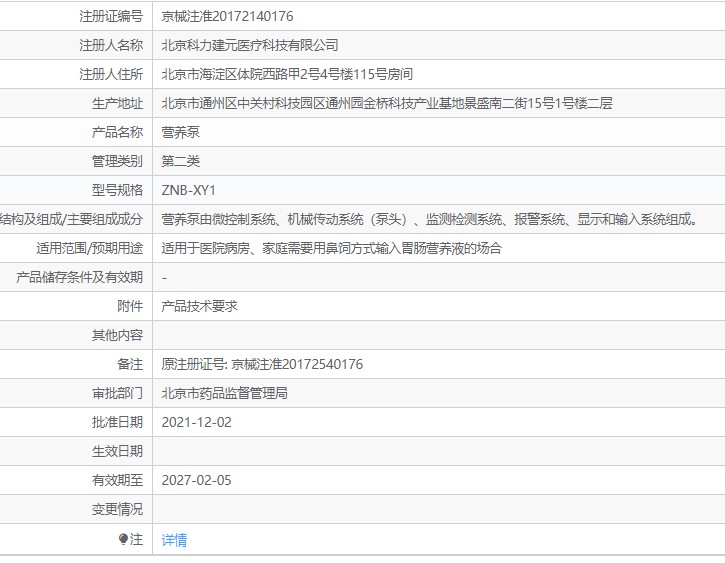Select the registrant address with 体院西路甲2号
This screenshot has width=725, height=563.
(x=287, y=74)
